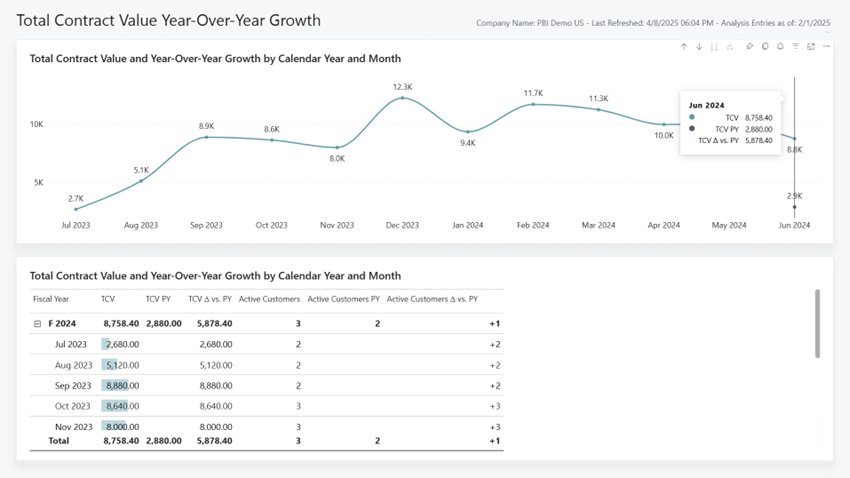Click the Oct 2023 row label
The width and height of the screenshot is (850, 478).
point(72,406)
